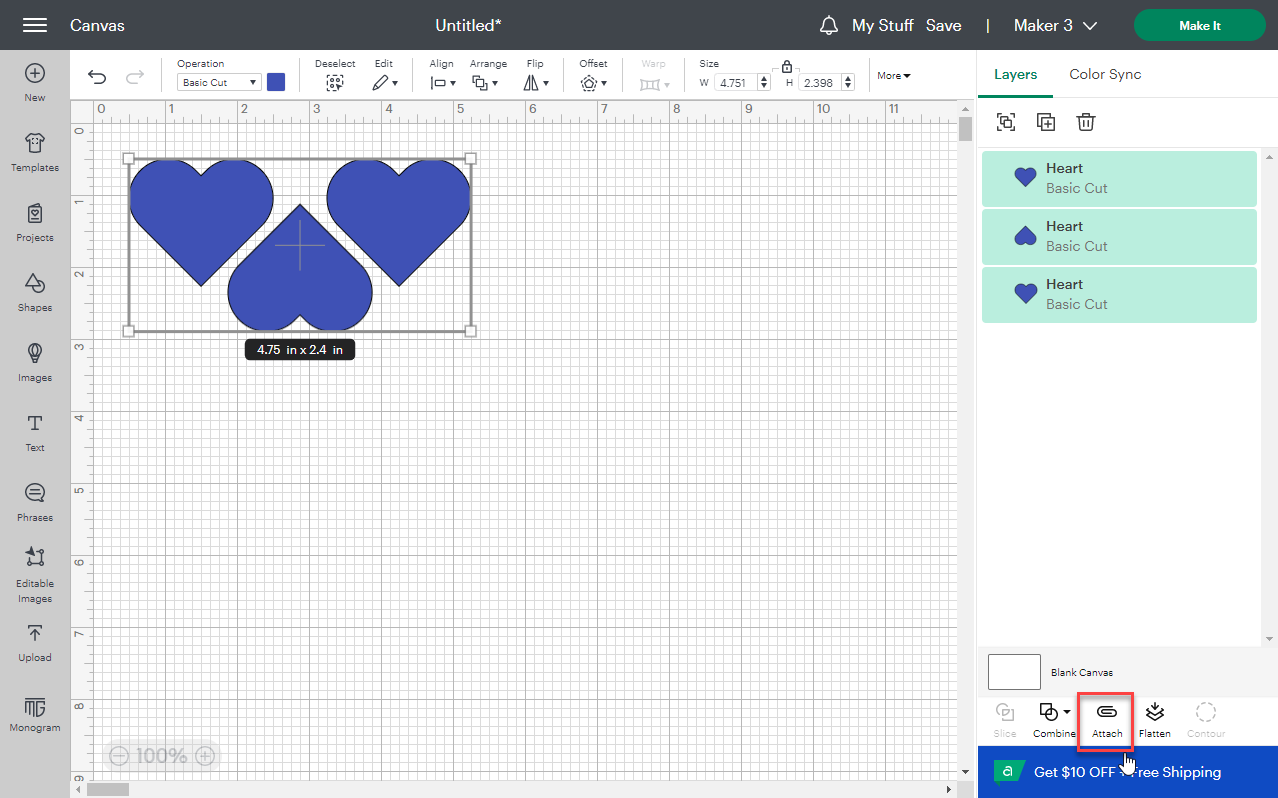The width and height of the screenshot is (1278, 798).
Task: Open the Operation Basic Cut dropdown
Action: tap(219, 83)
